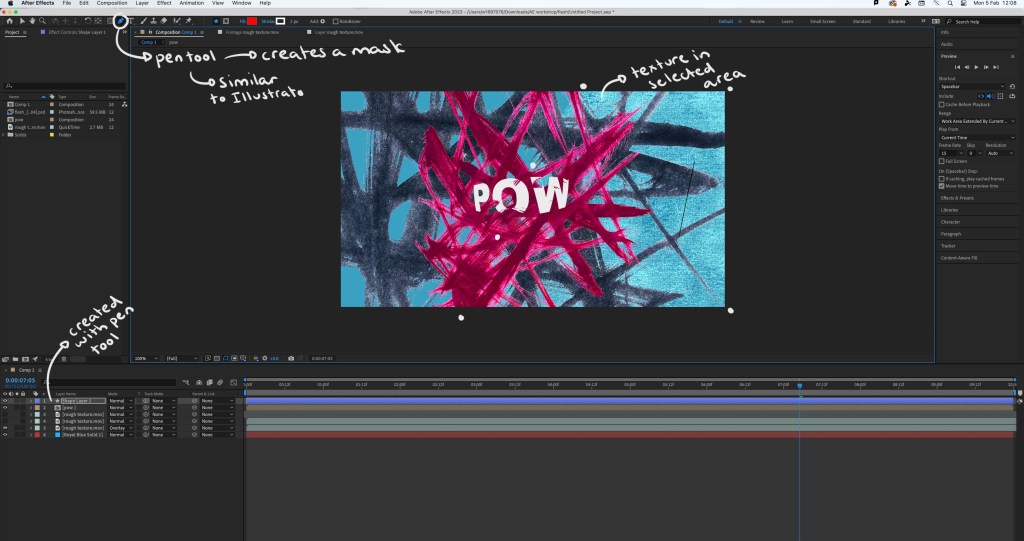This screenshot has height=541, width=1024.
Task: Open the Composition menu
Action: [x=112, y=4]
